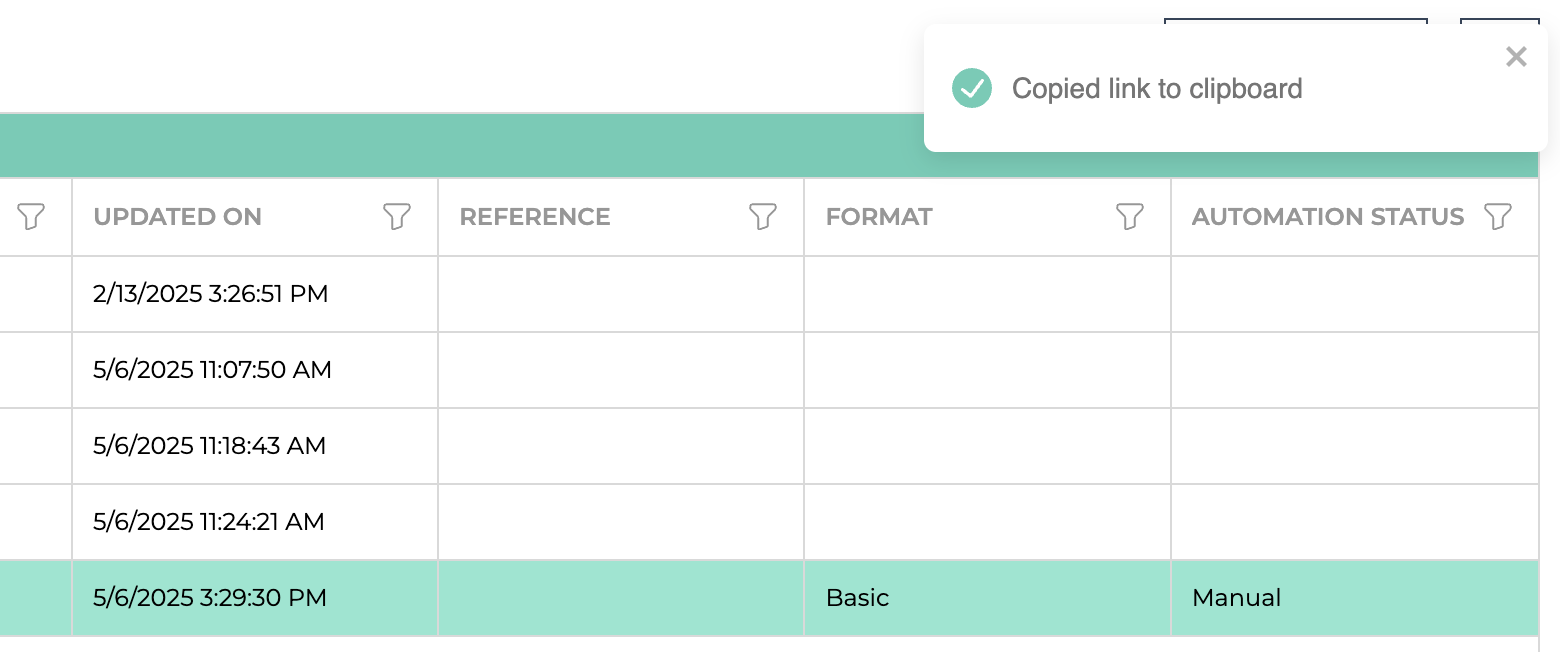1560x652 pixels.
Task: Sort by the Updated On header
Action: click(x=177, y=217)
